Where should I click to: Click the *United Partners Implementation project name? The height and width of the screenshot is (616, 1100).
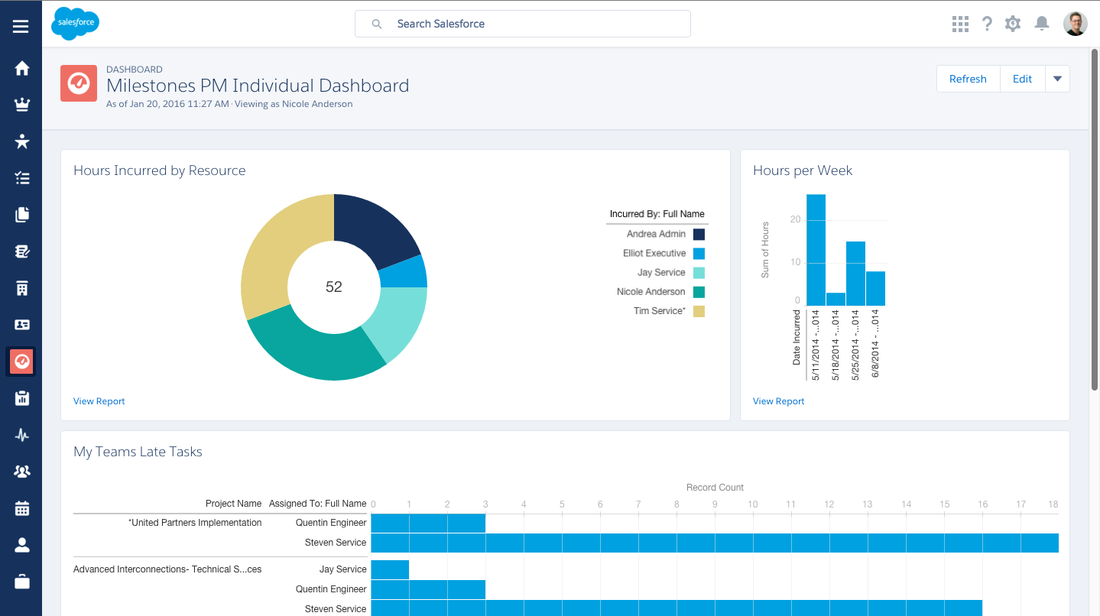(x=195, y=523)
